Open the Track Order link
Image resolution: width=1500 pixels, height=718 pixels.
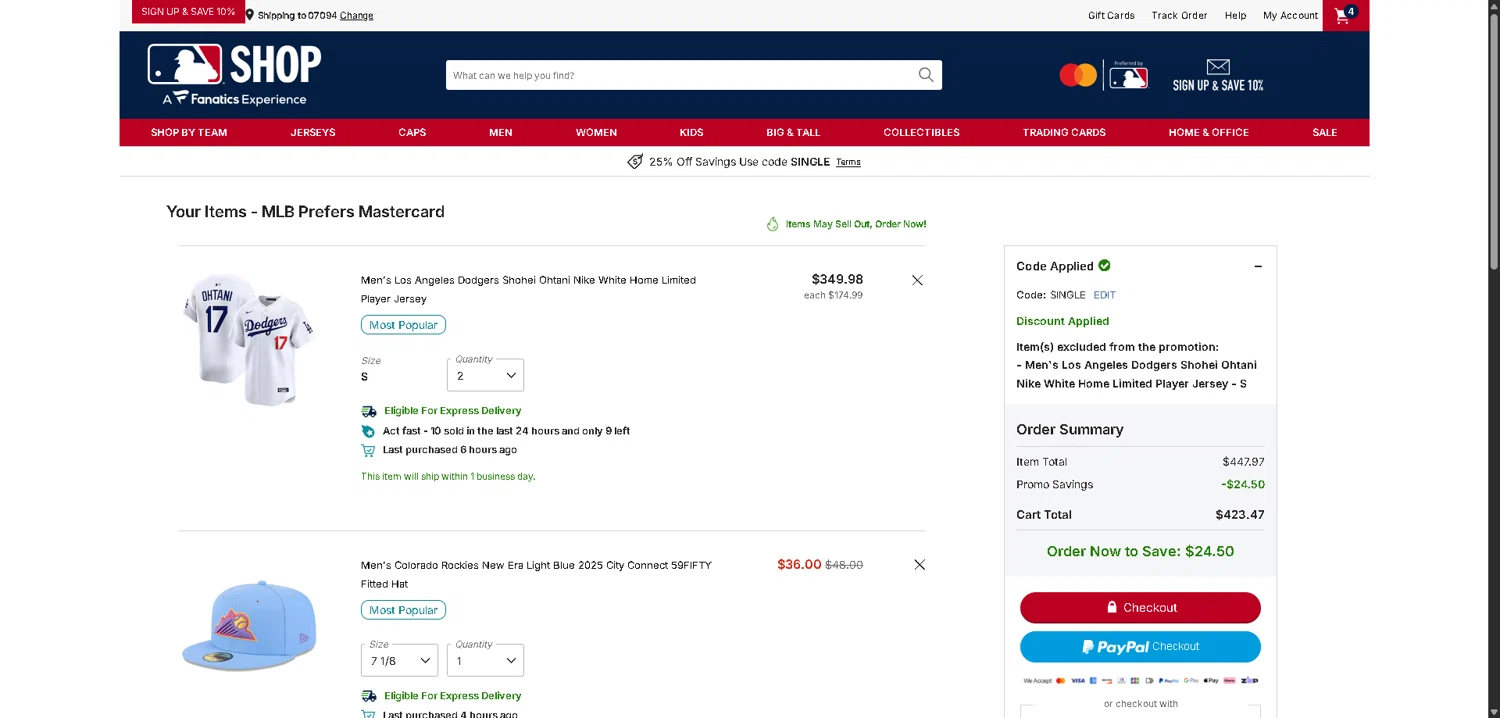1179,15
